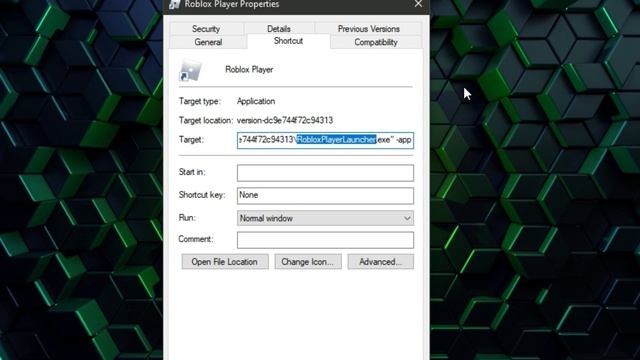The width and height of the screenshot is (640, 360).
Task: Open the Compatibility tab
Action: pos(376,42)
